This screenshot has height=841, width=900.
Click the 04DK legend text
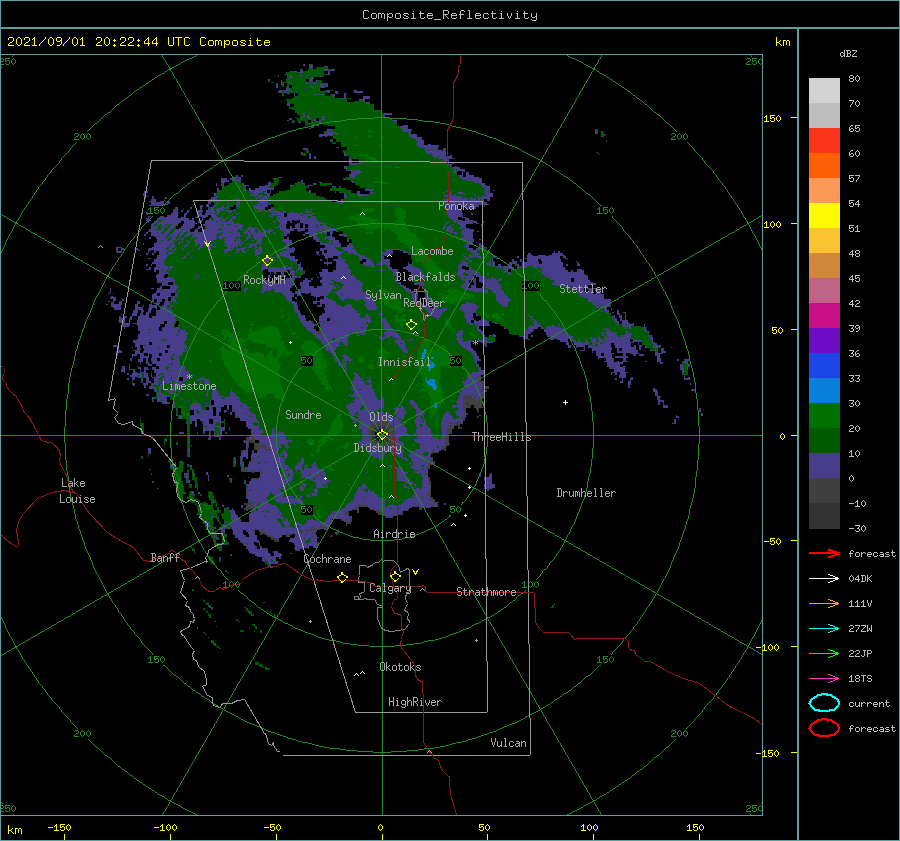pyautogui.click(x=860, y=579)
